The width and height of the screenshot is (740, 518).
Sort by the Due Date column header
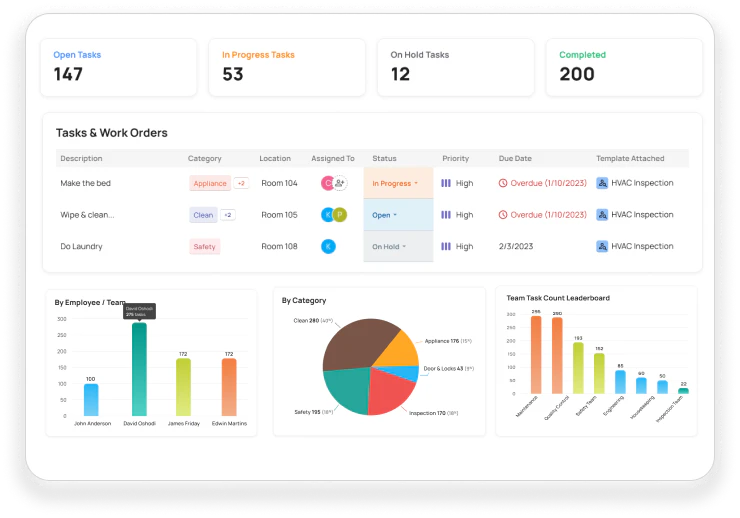click(515, 159)
